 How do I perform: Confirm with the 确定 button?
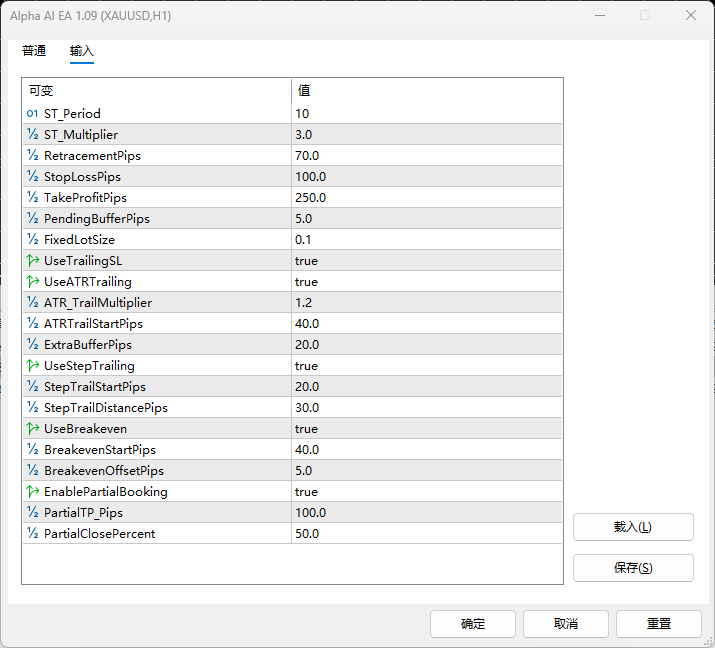(472, 623)
